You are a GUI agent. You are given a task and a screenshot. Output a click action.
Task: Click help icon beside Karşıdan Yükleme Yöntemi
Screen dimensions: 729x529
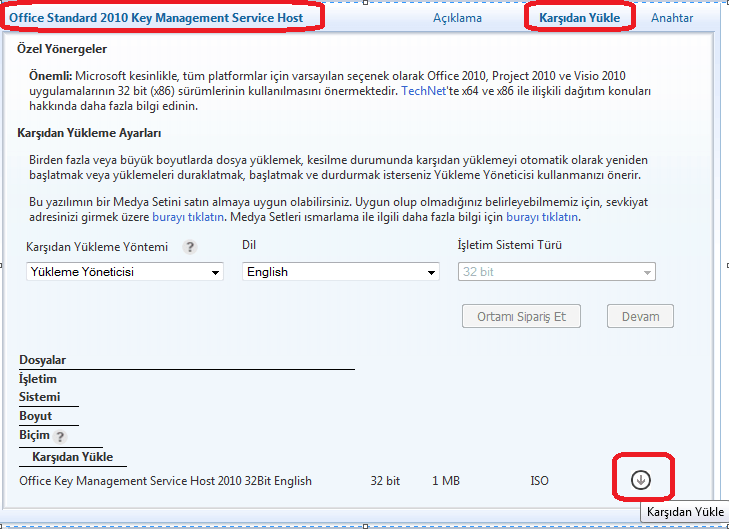(x=189, y=247)
